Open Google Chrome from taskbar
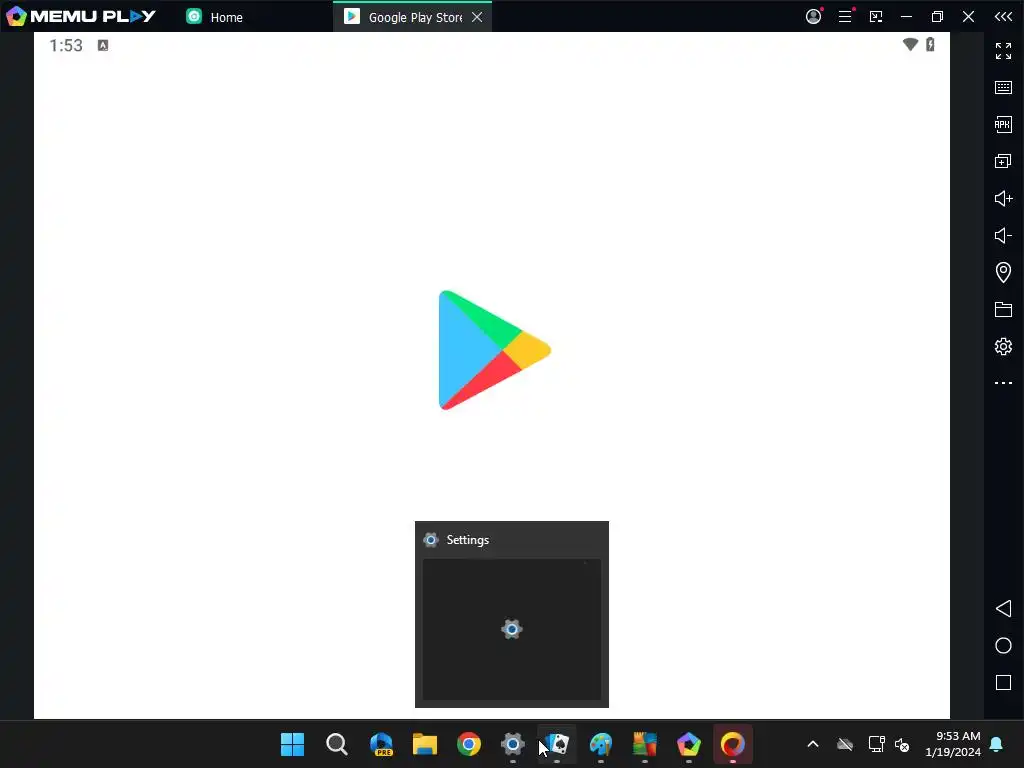Screen dimensions: 1024x768 469,744
